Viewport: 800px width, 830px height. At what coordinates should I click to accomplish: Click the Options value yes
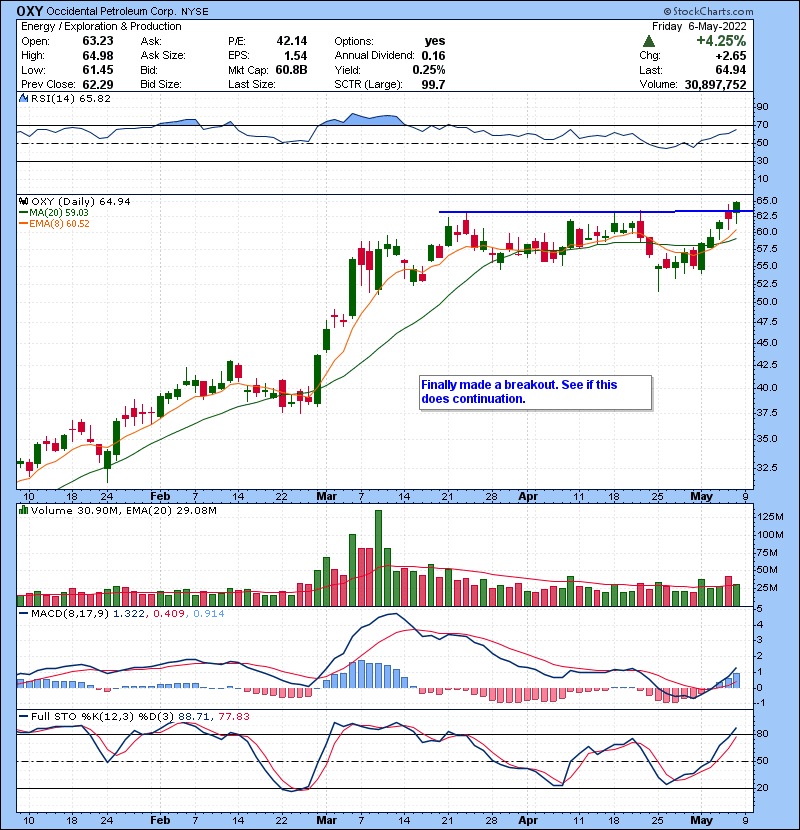point(435,41)
